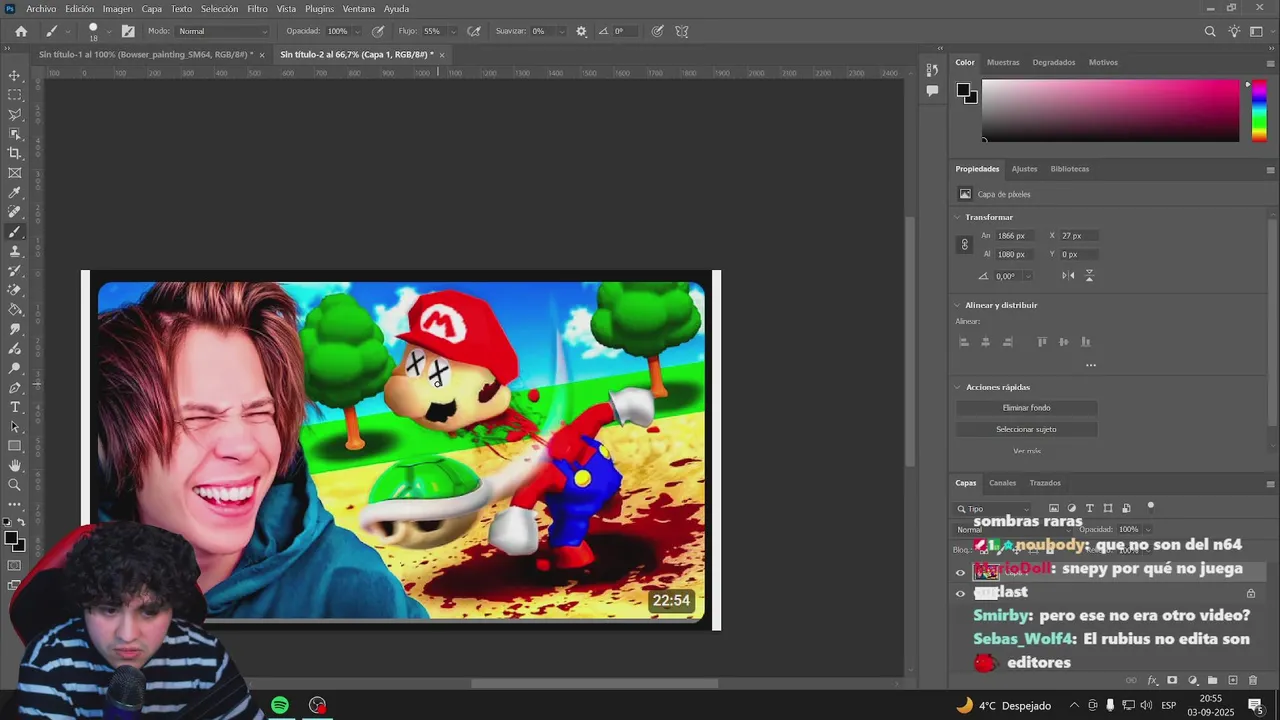This screenshot has height=720, width=1280.
Task: Open brush settings panel icon
Action: [x=128, y=31]
